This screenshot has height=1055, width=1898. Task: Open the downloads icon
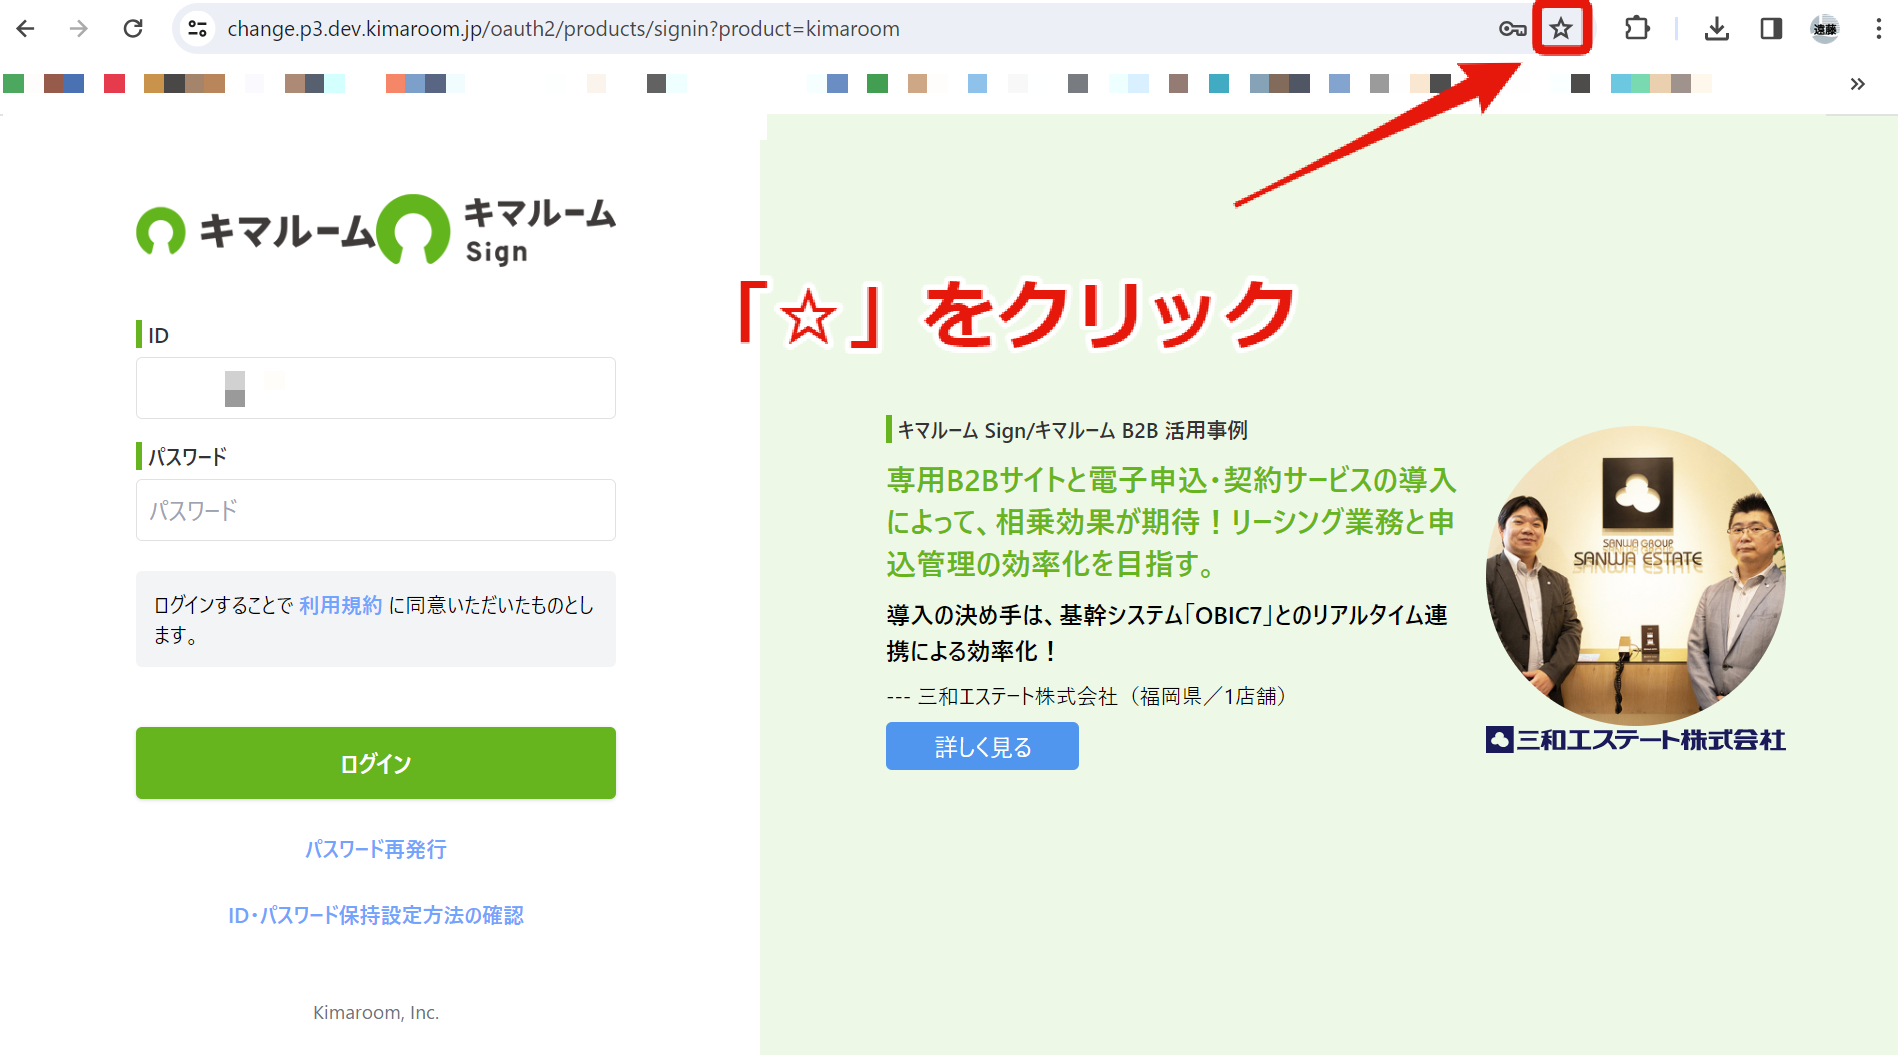(1717, 29)
